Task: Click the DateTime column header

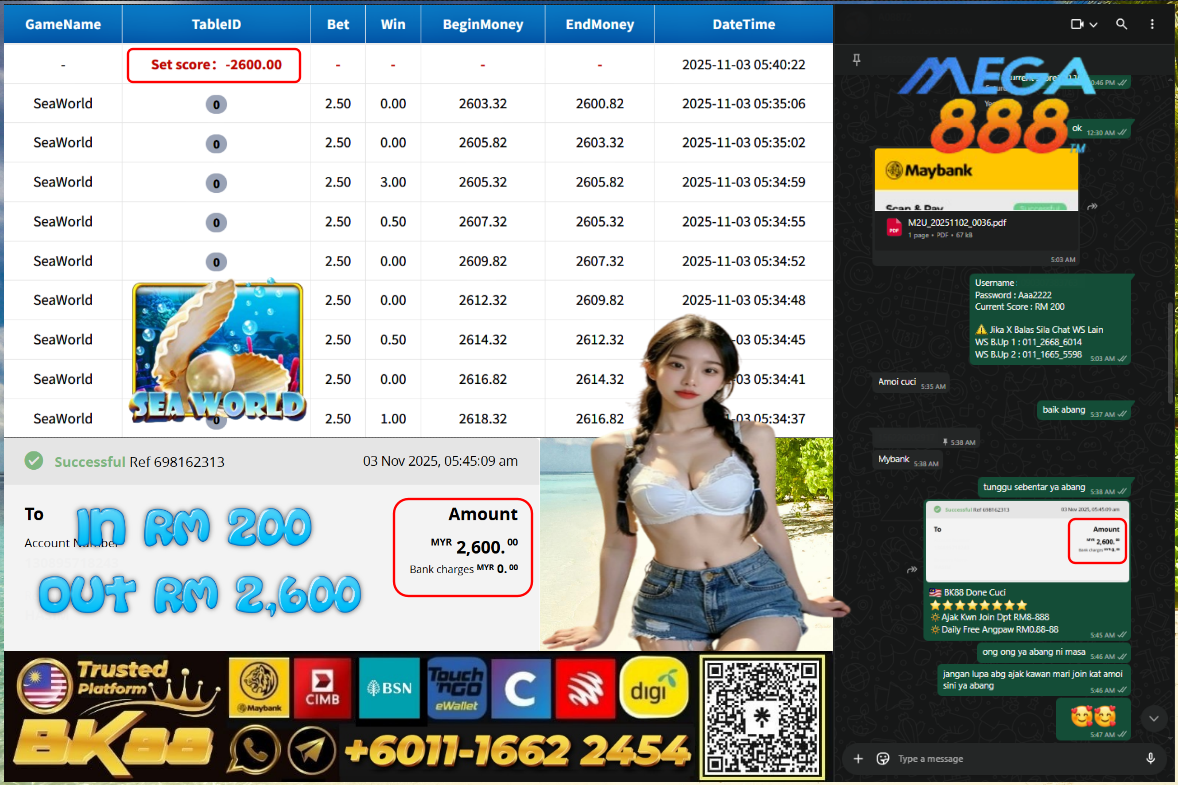Action: click(x=743, y=24)
